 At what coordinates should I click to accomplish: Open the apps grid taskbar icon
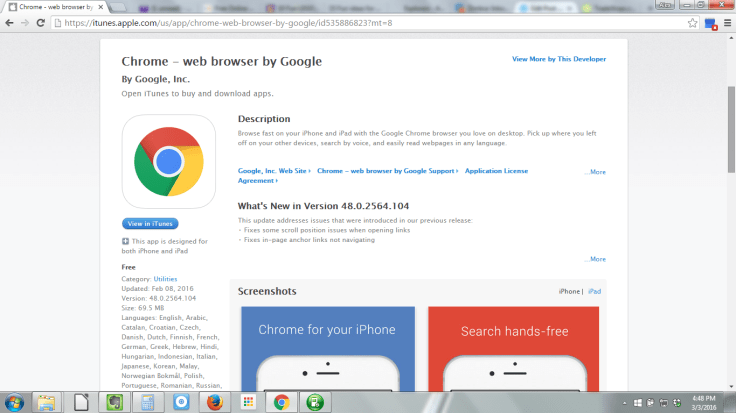point(248,403)
